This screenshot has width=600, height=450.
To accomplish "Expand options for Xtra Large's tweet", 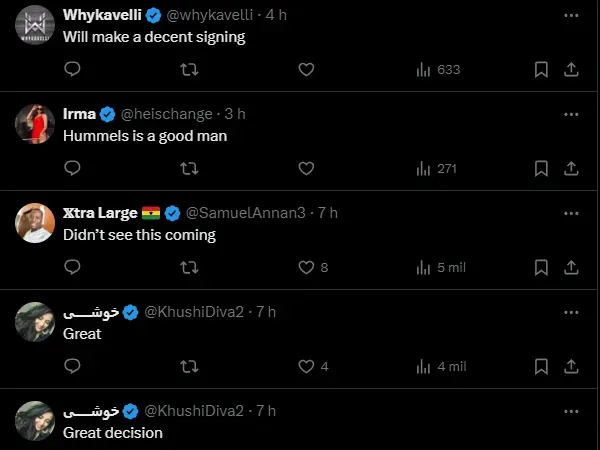I will tap(571, 213).
